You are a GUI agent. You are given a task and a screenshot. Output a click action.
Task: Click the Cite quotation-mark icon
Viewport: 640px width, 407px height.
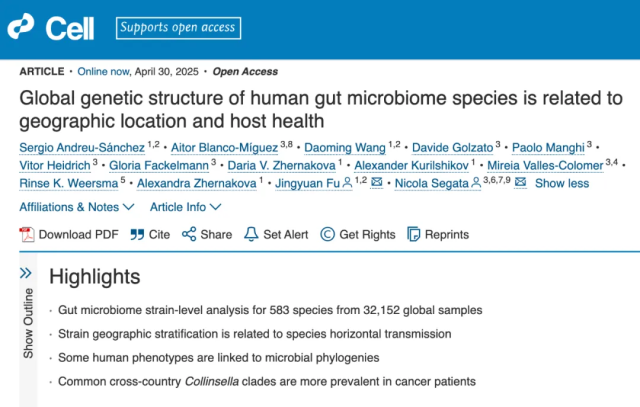click(x=137, y=234)
